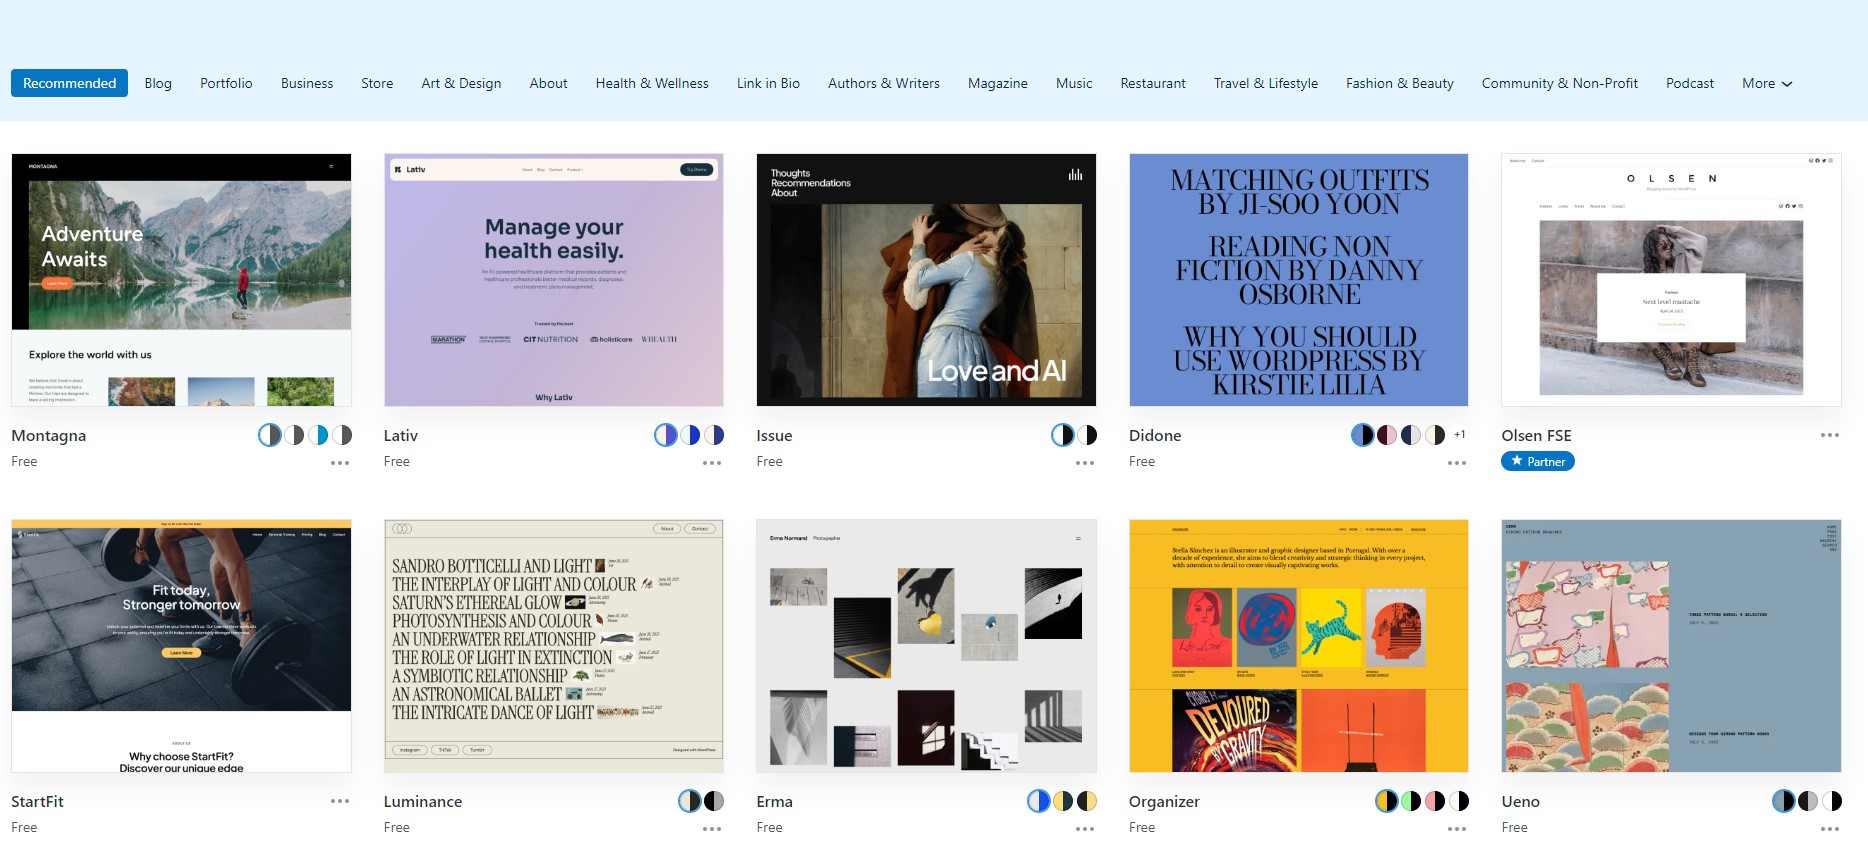Open the Ueno theme title link
Image resolution: width=1868 pixels, height=863 pixels.
click(1520, 801)
